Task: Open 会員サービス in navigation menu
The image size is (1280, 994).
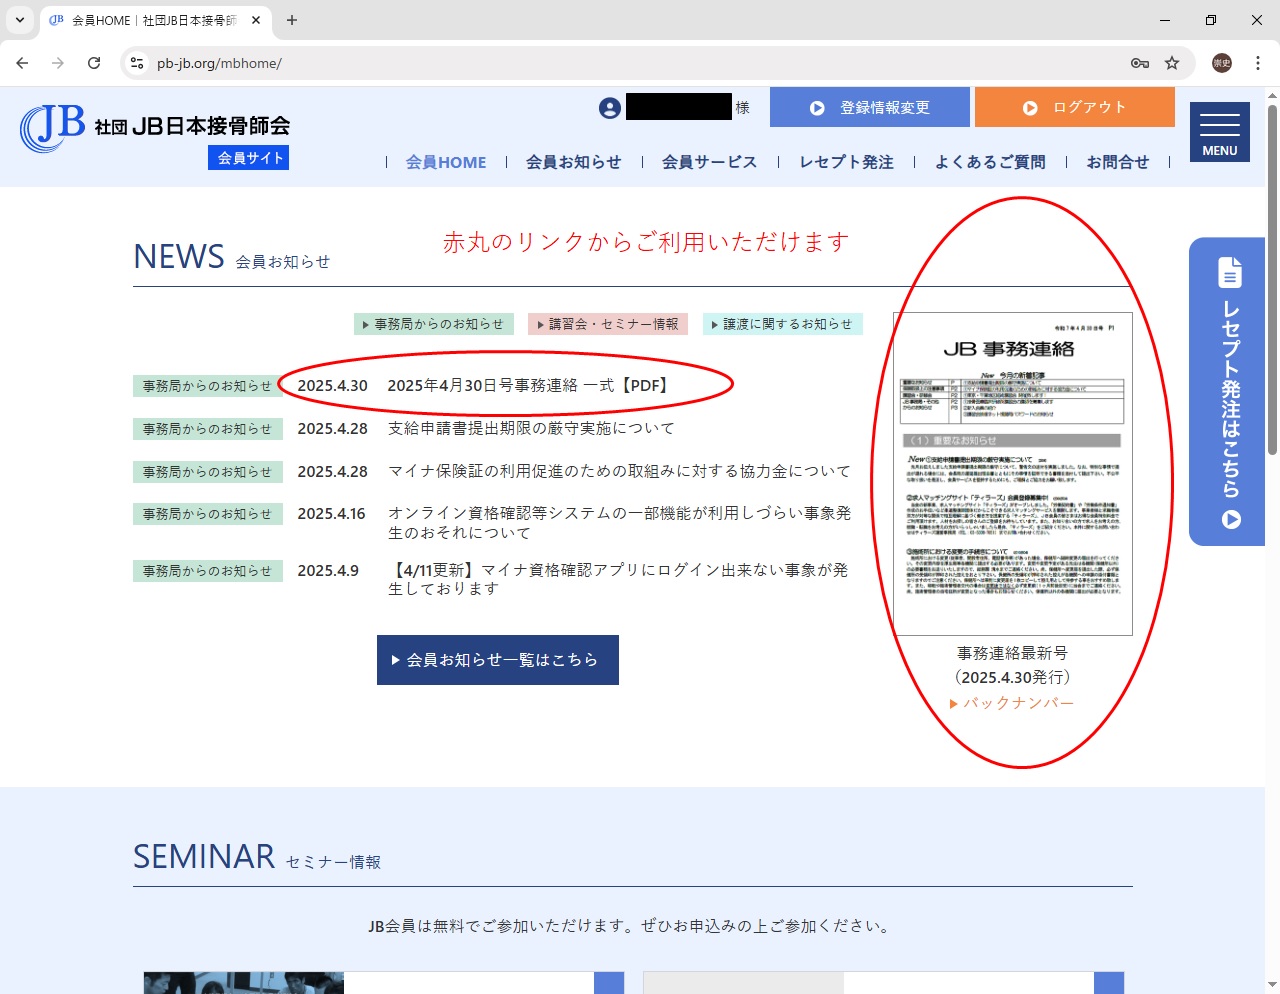Action: point(709,162)
